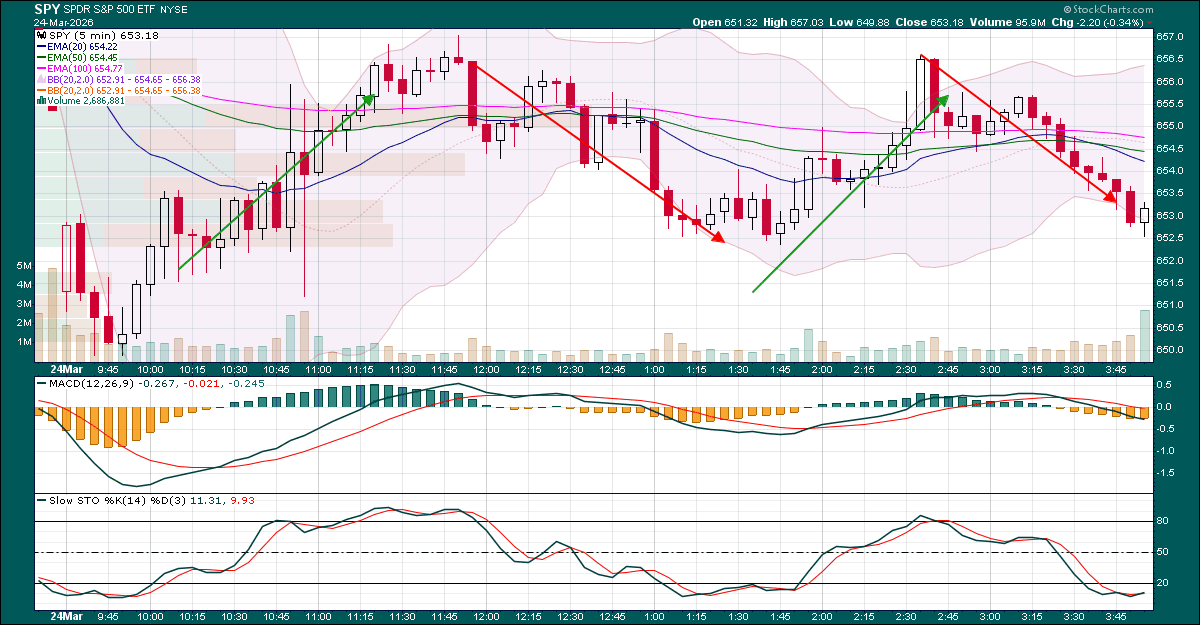Click the -1.0 MACD axis label
The height and width of the screenshot is (625, 1200).
point(1167,450)
